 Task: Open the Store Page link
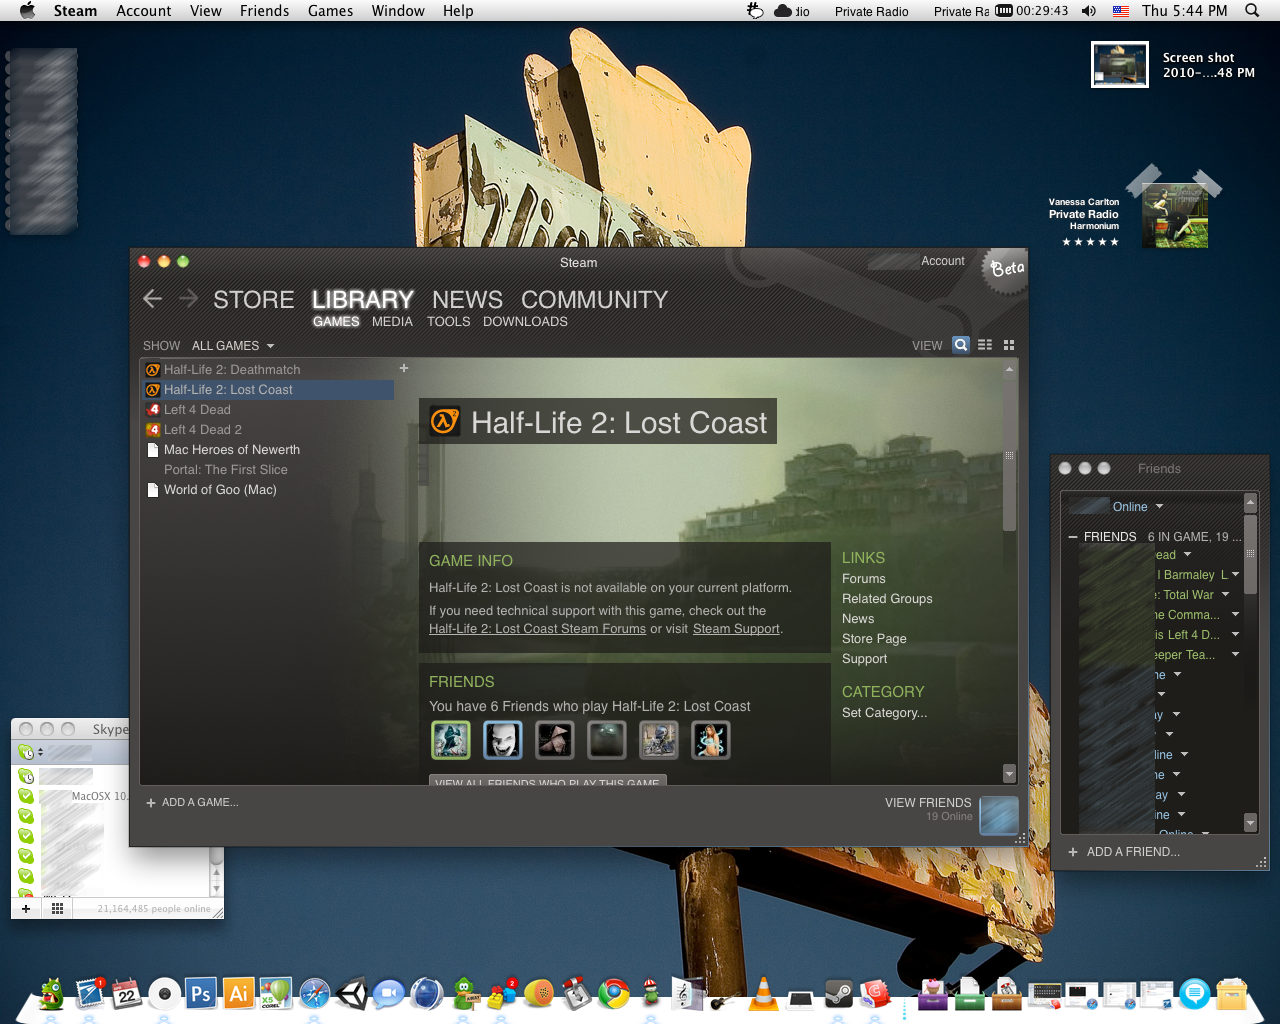point(874,639)
